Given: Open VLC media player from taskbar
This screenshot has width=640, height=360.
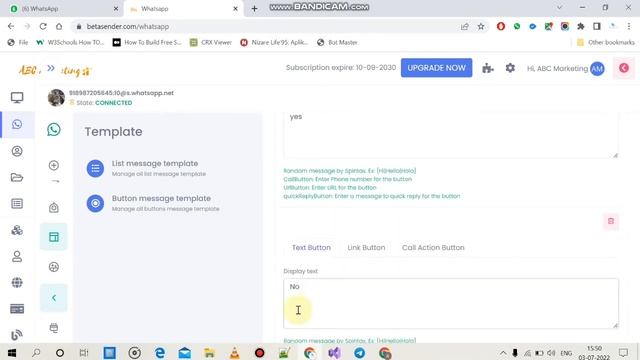Looking at the screenshot, I should tap(234, 353).
